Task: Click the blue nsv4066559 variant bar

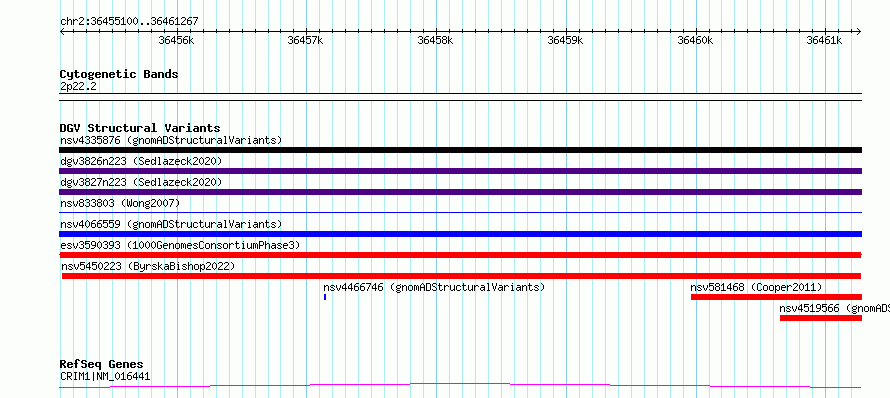Action: (460, 234)
